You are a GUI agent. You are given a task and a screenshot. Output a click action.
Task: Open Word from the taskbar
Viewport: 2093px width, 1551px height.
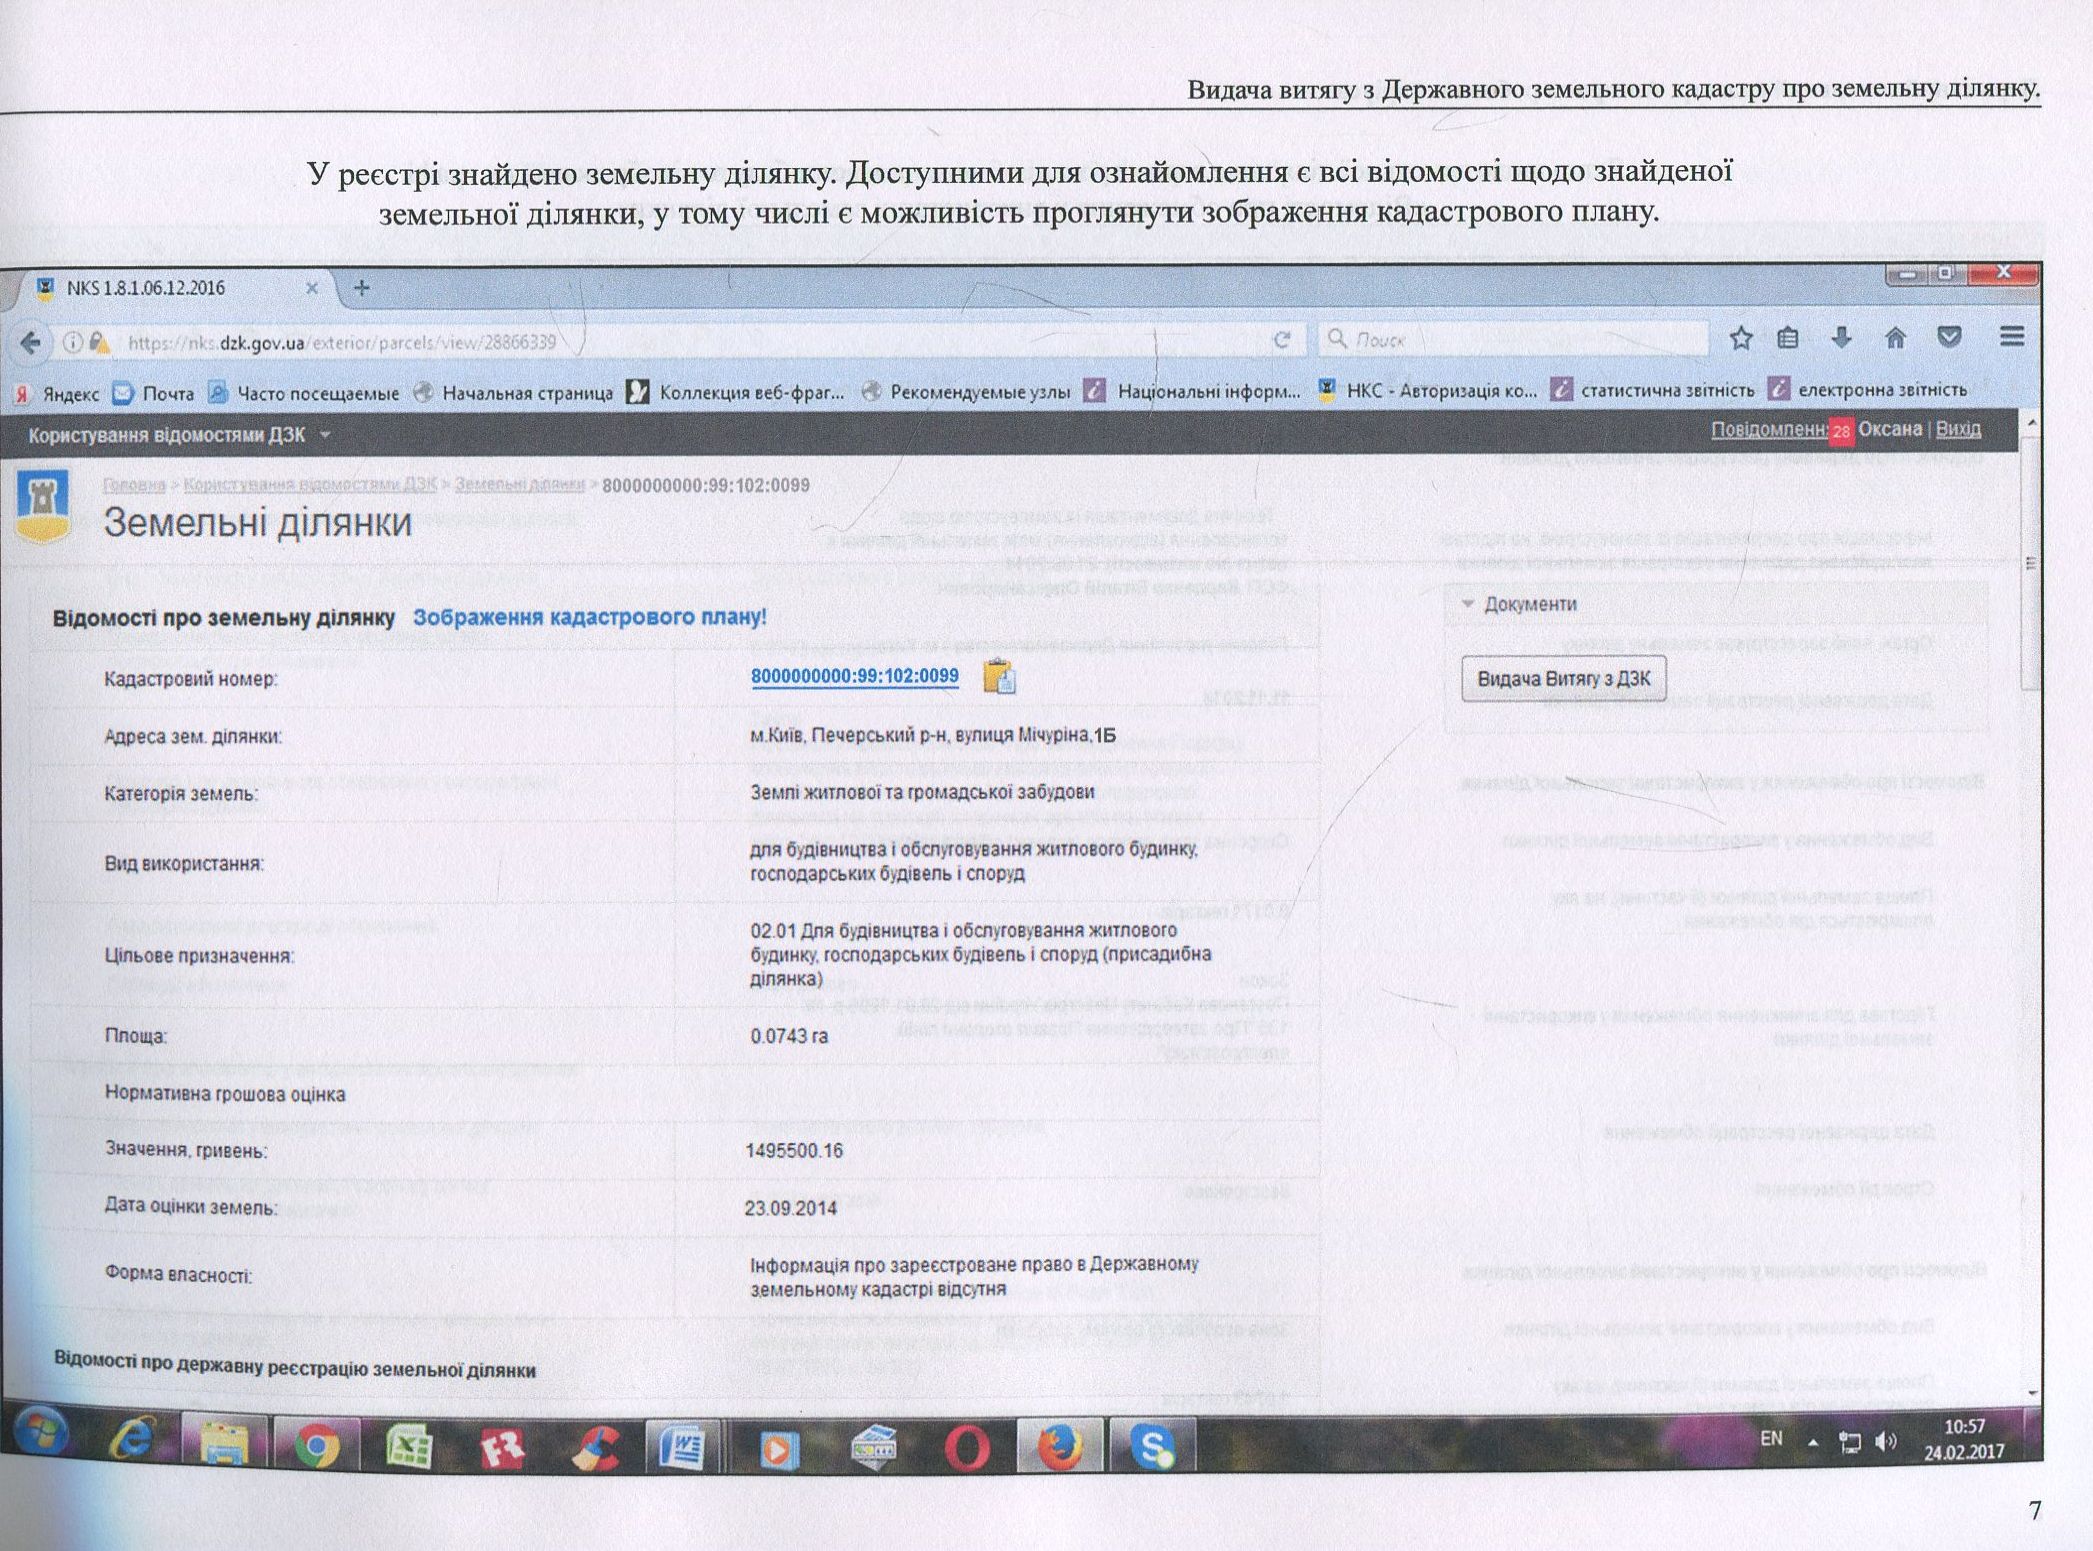[x=684, y=1447]
